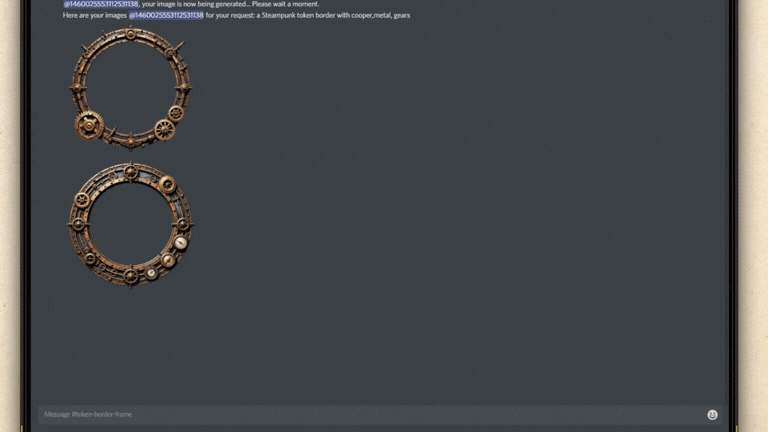The image size is (768, 432).
Task: Click user mention in 'Here are your images' message
Action: 166,15
